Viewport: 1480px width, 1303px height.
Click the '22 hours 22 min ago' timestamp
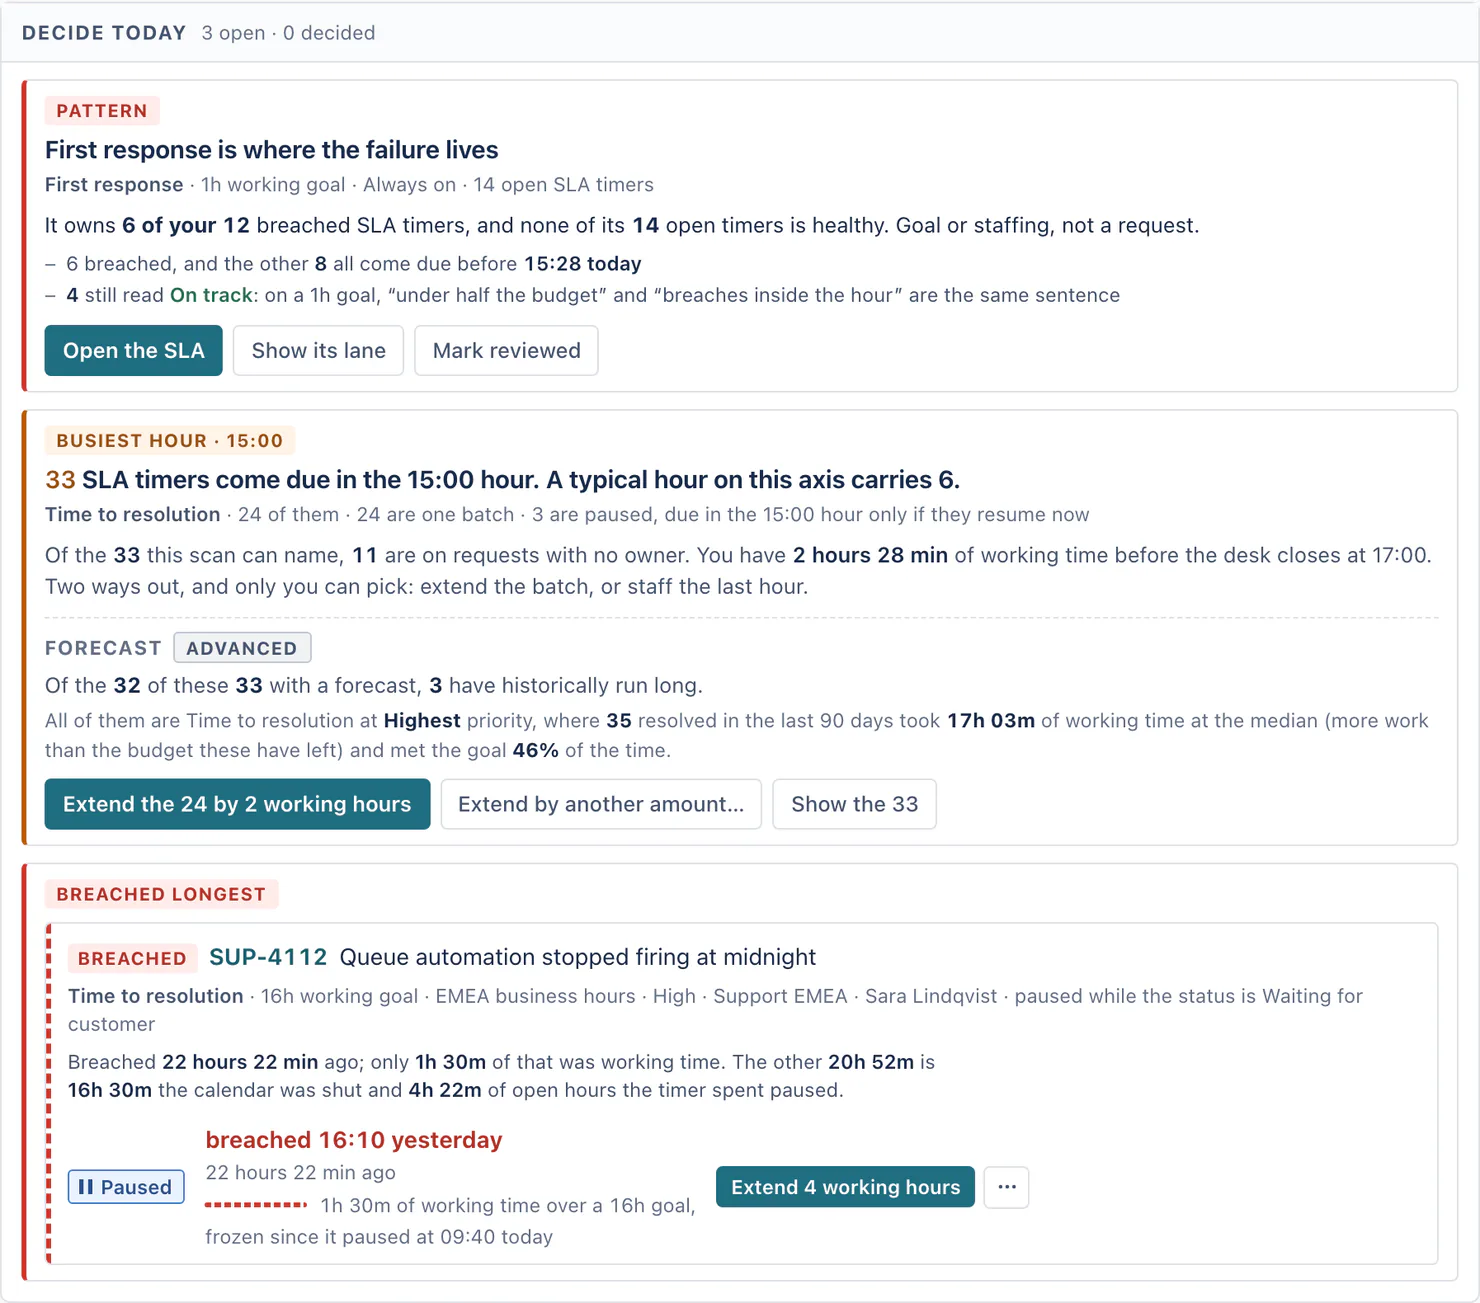pos(300,1173)
